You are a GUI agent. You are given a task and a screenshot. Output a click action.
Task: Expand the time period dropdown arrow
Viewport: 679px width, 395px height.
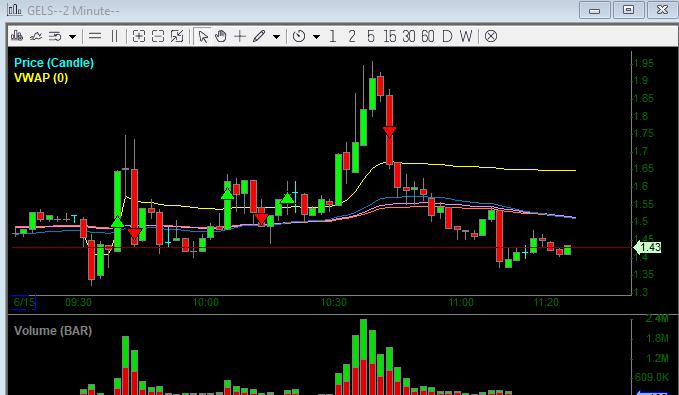tap(317, 36)
